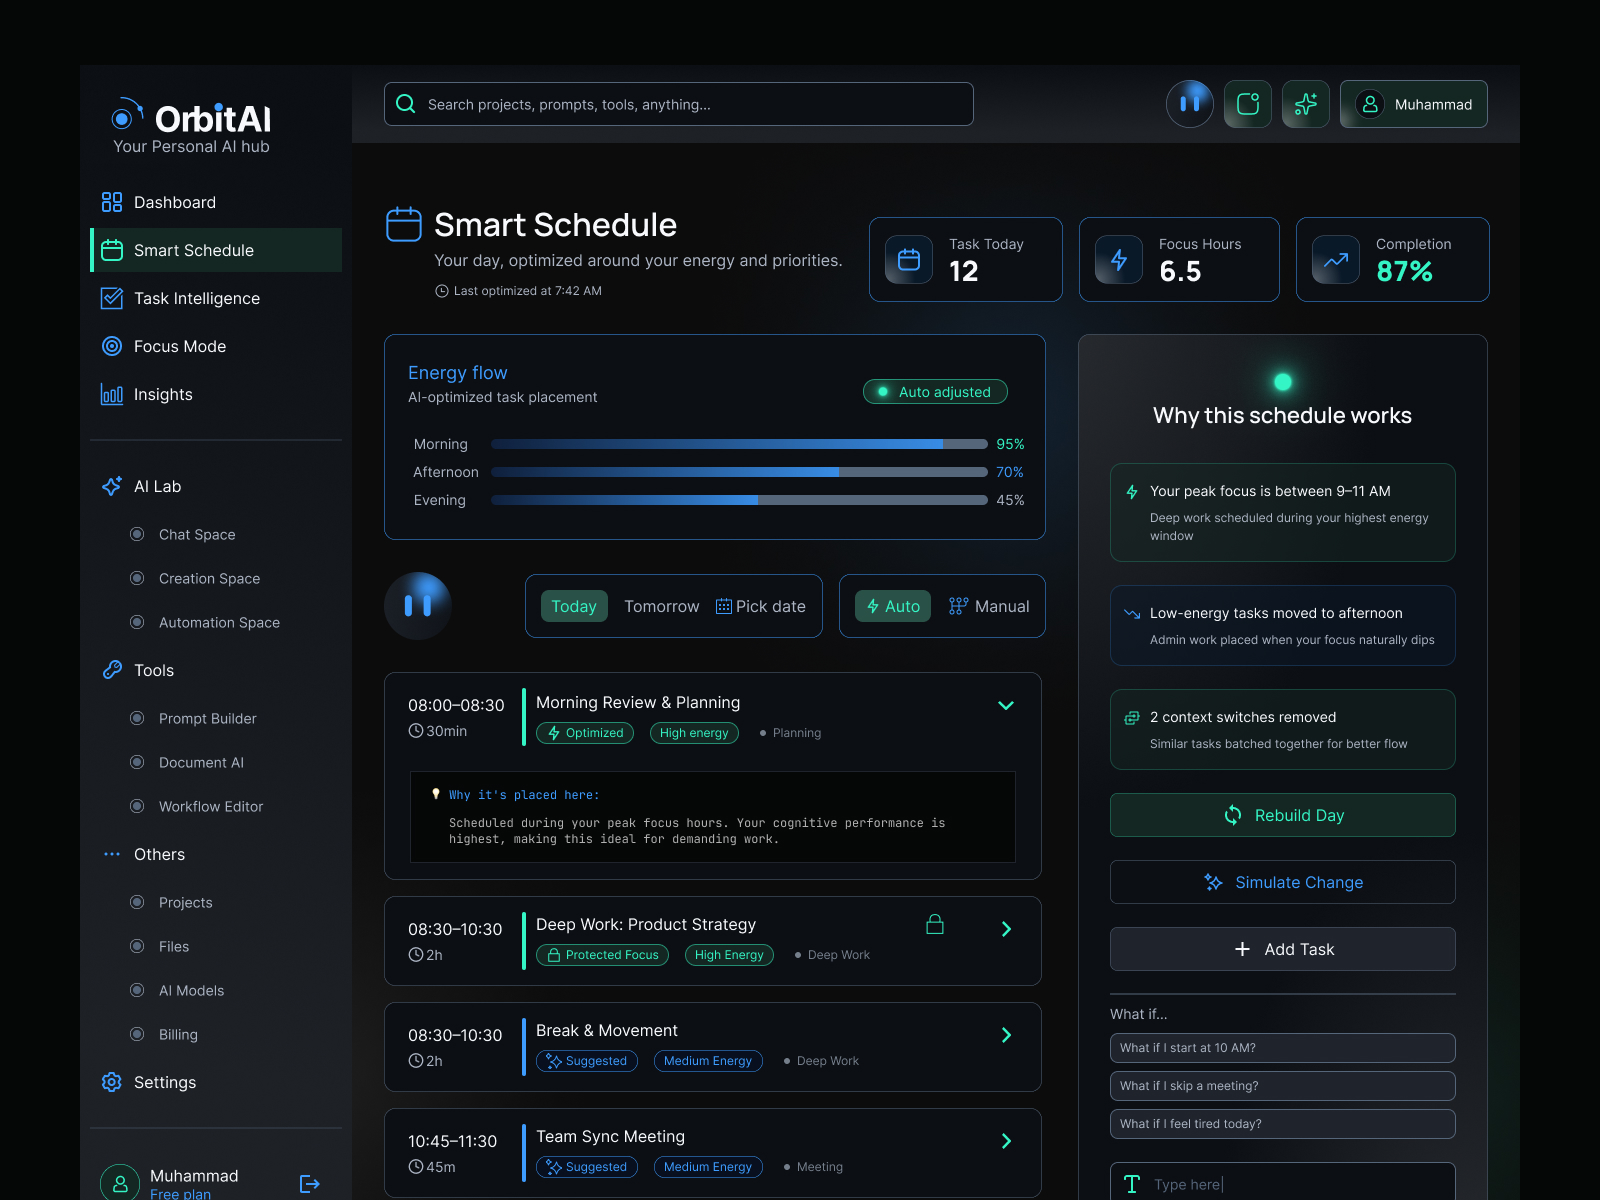Screen dimensions: 1600x1200
Task: Switch schedule mode from Auto to Manual
Action: 990,606
